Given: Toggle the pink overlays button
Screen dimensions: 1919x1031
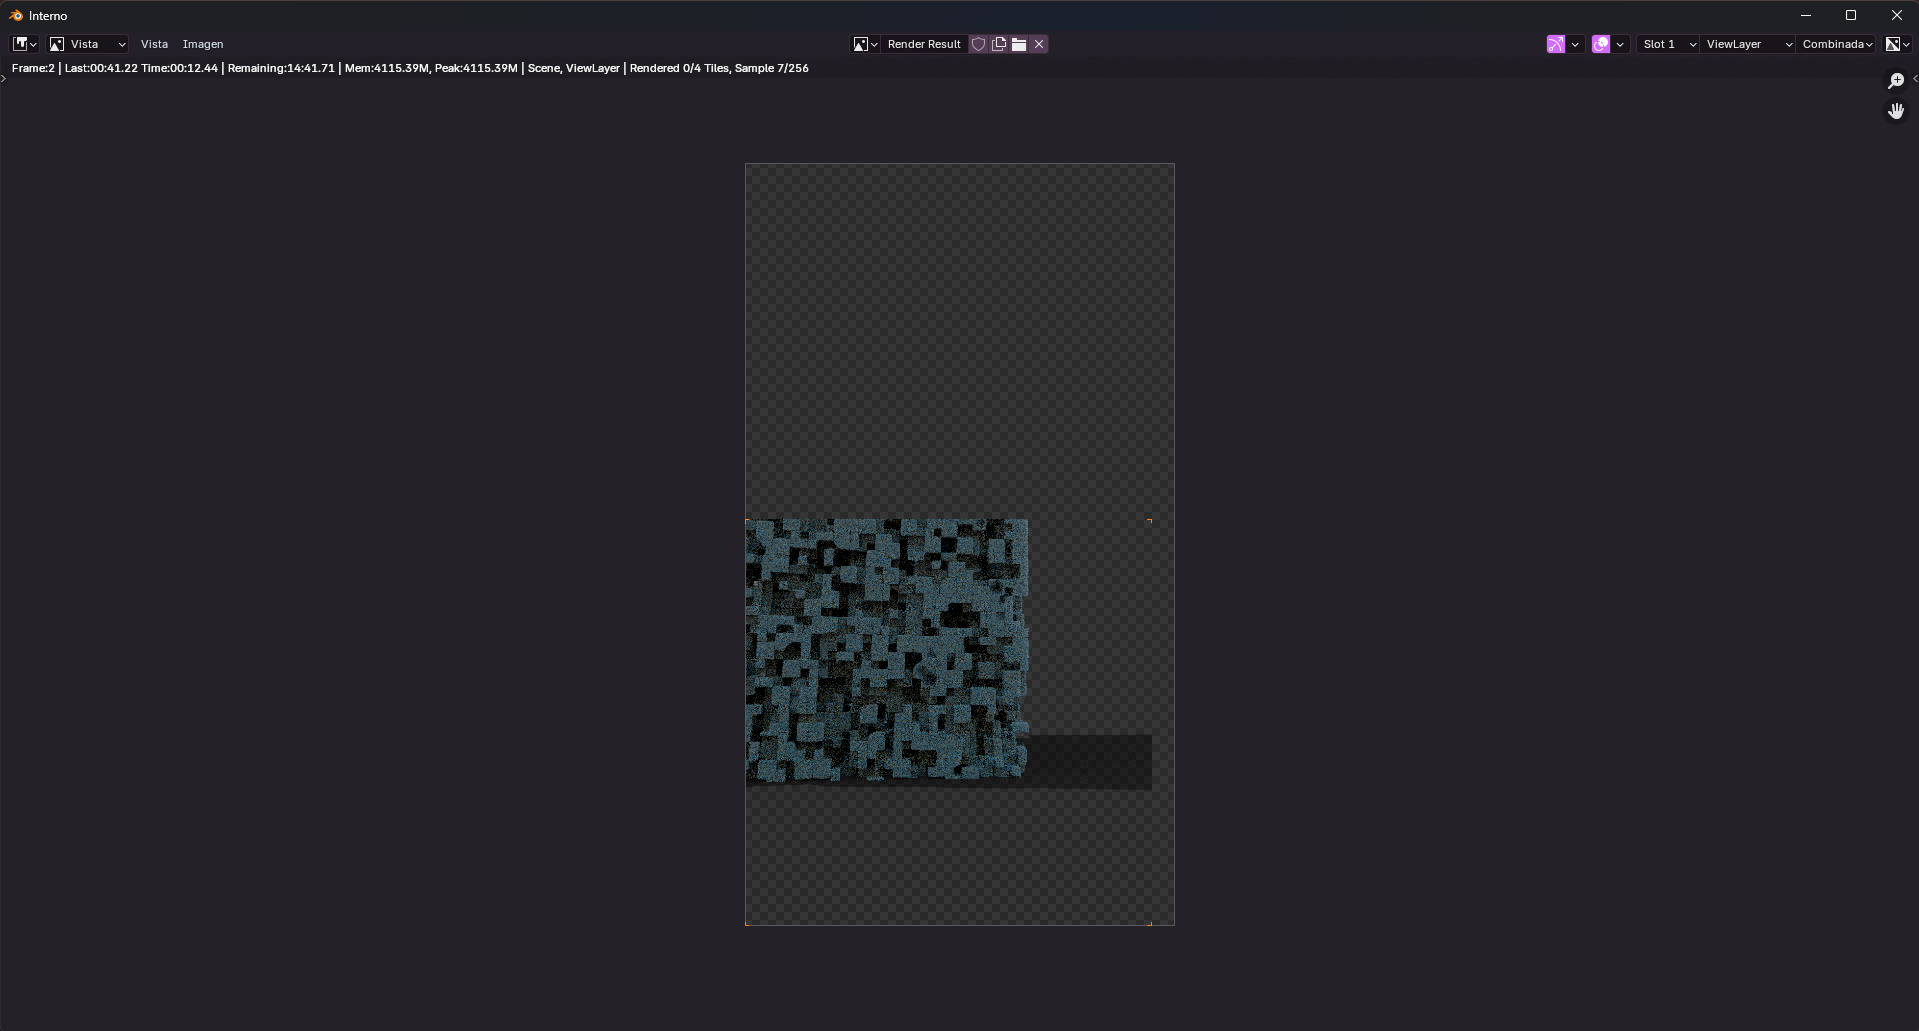Looking at the screenshot, I should (x=1601, y=44).
